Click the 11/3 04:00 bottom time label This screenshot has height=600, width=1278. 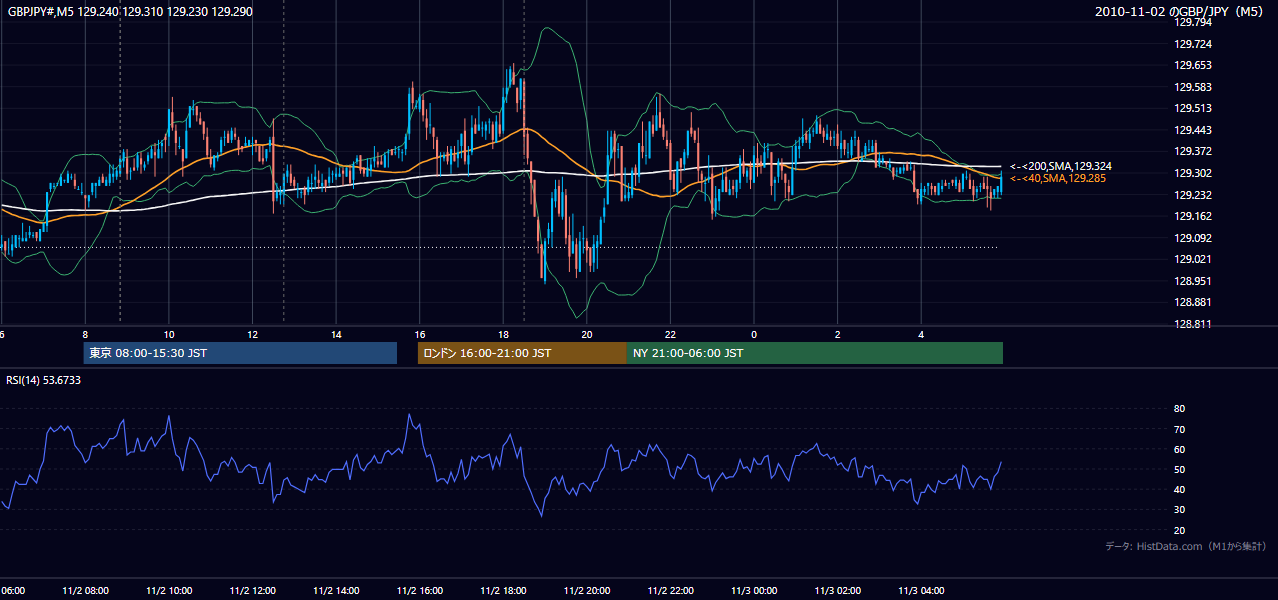point(922,591)
